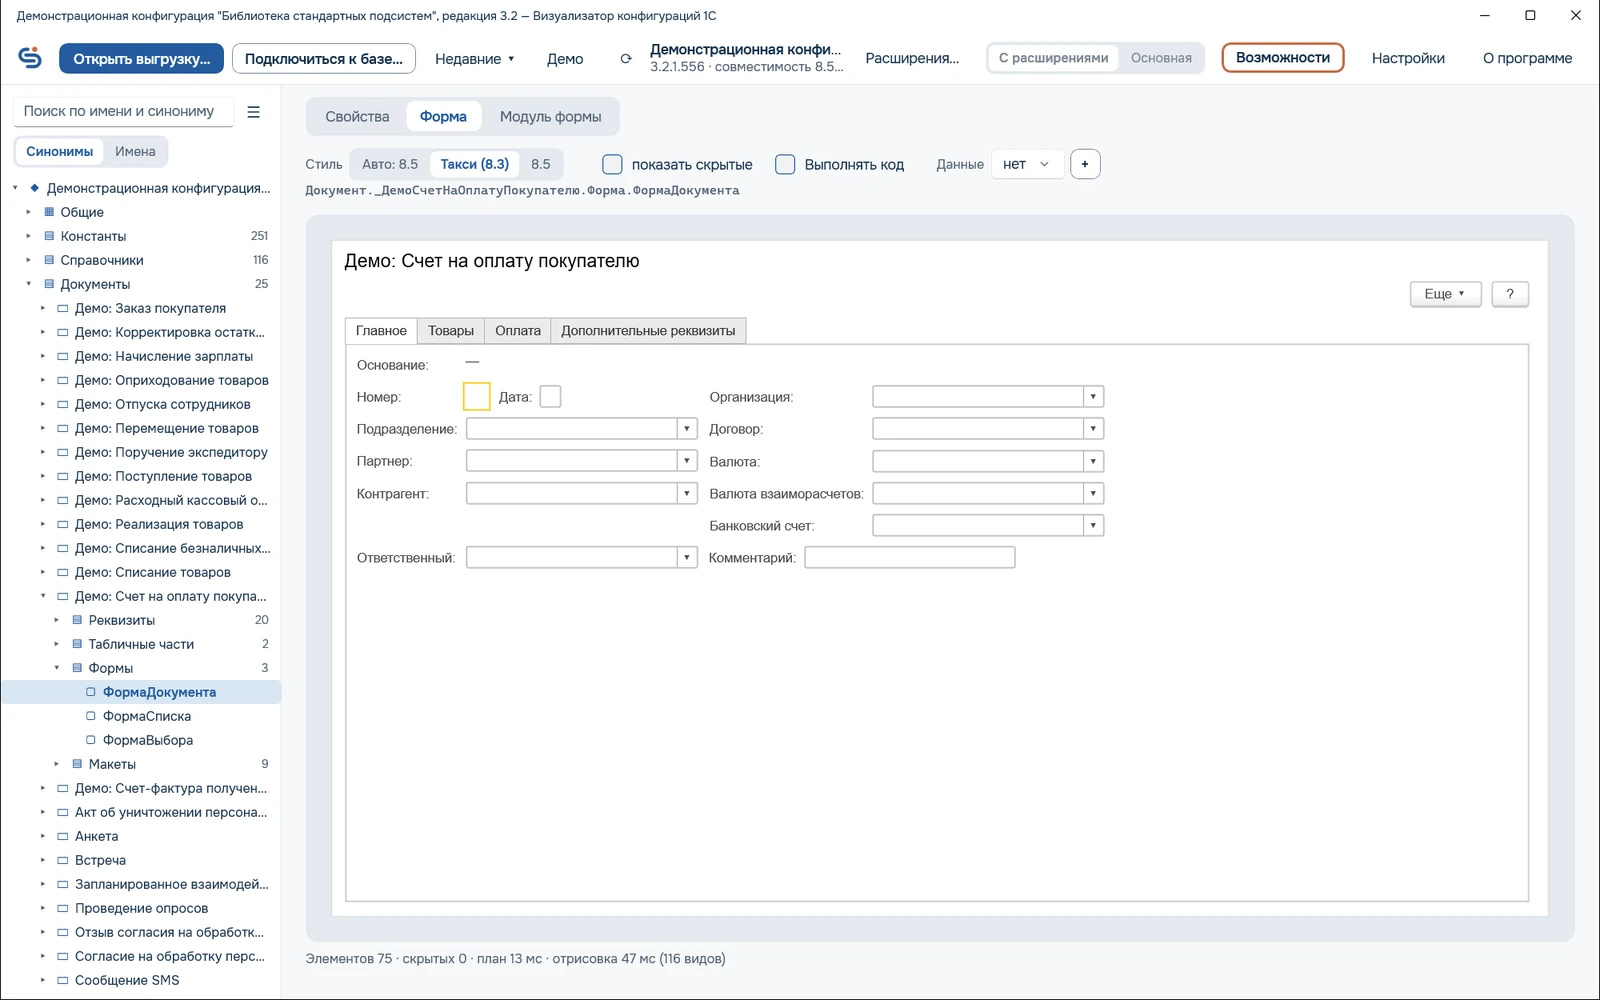Open the Еще dropdown menu
Viewport: 1600px width, 1000px height.
tap(1445, 294)
